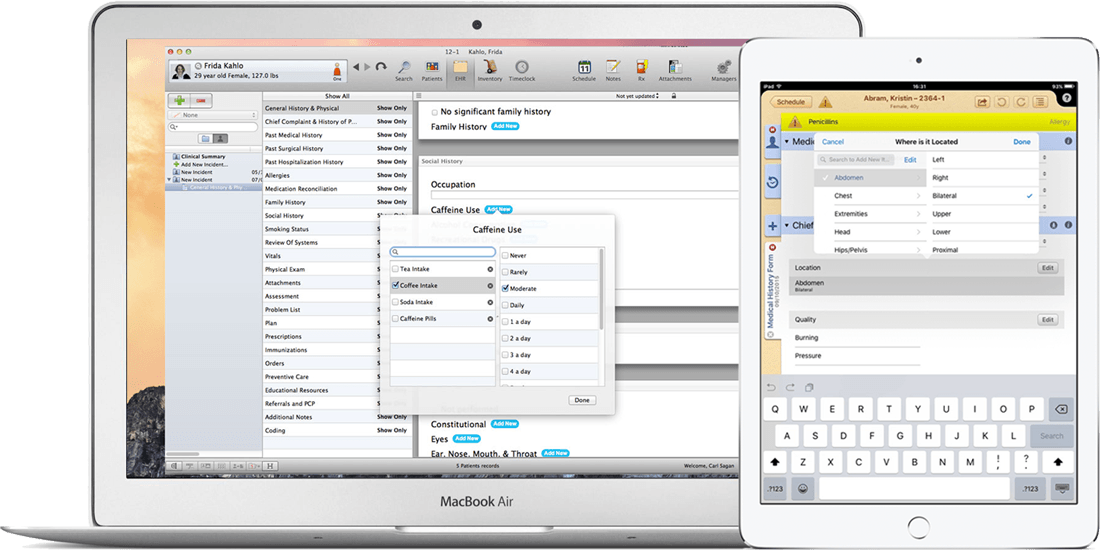The image size is (1100, 550).
Task: Select Past Medical History section
Action: [337, 135]
